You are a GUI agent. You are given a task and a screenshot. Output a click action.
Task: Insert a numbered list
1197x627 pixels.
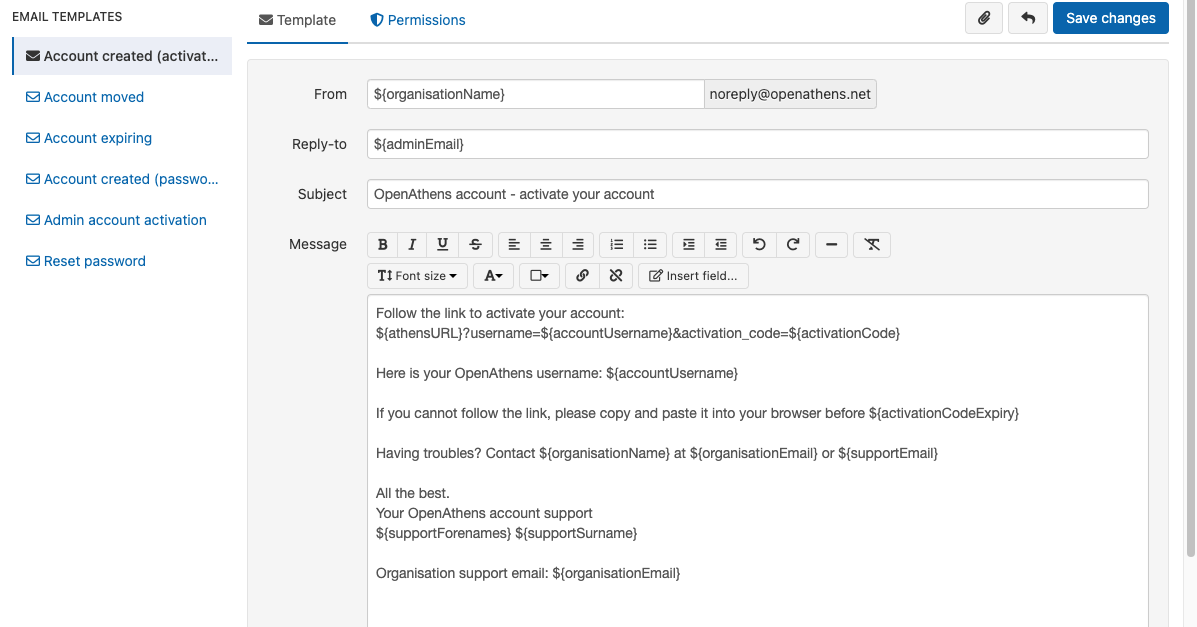click(615, 244)
